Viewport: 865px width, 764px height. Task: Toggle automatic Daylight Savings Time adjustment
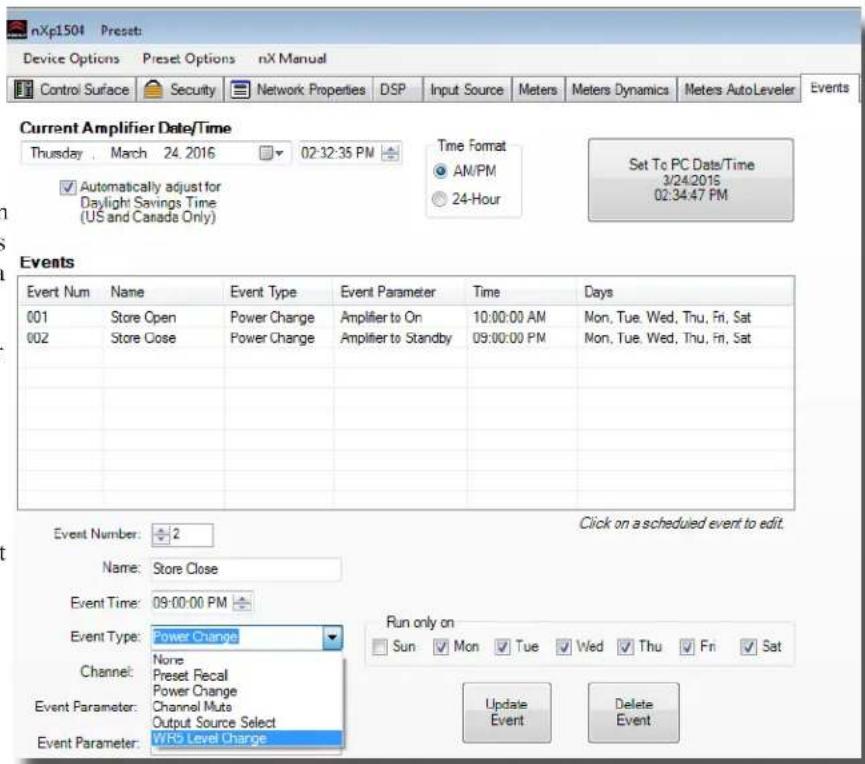[67, 187]
